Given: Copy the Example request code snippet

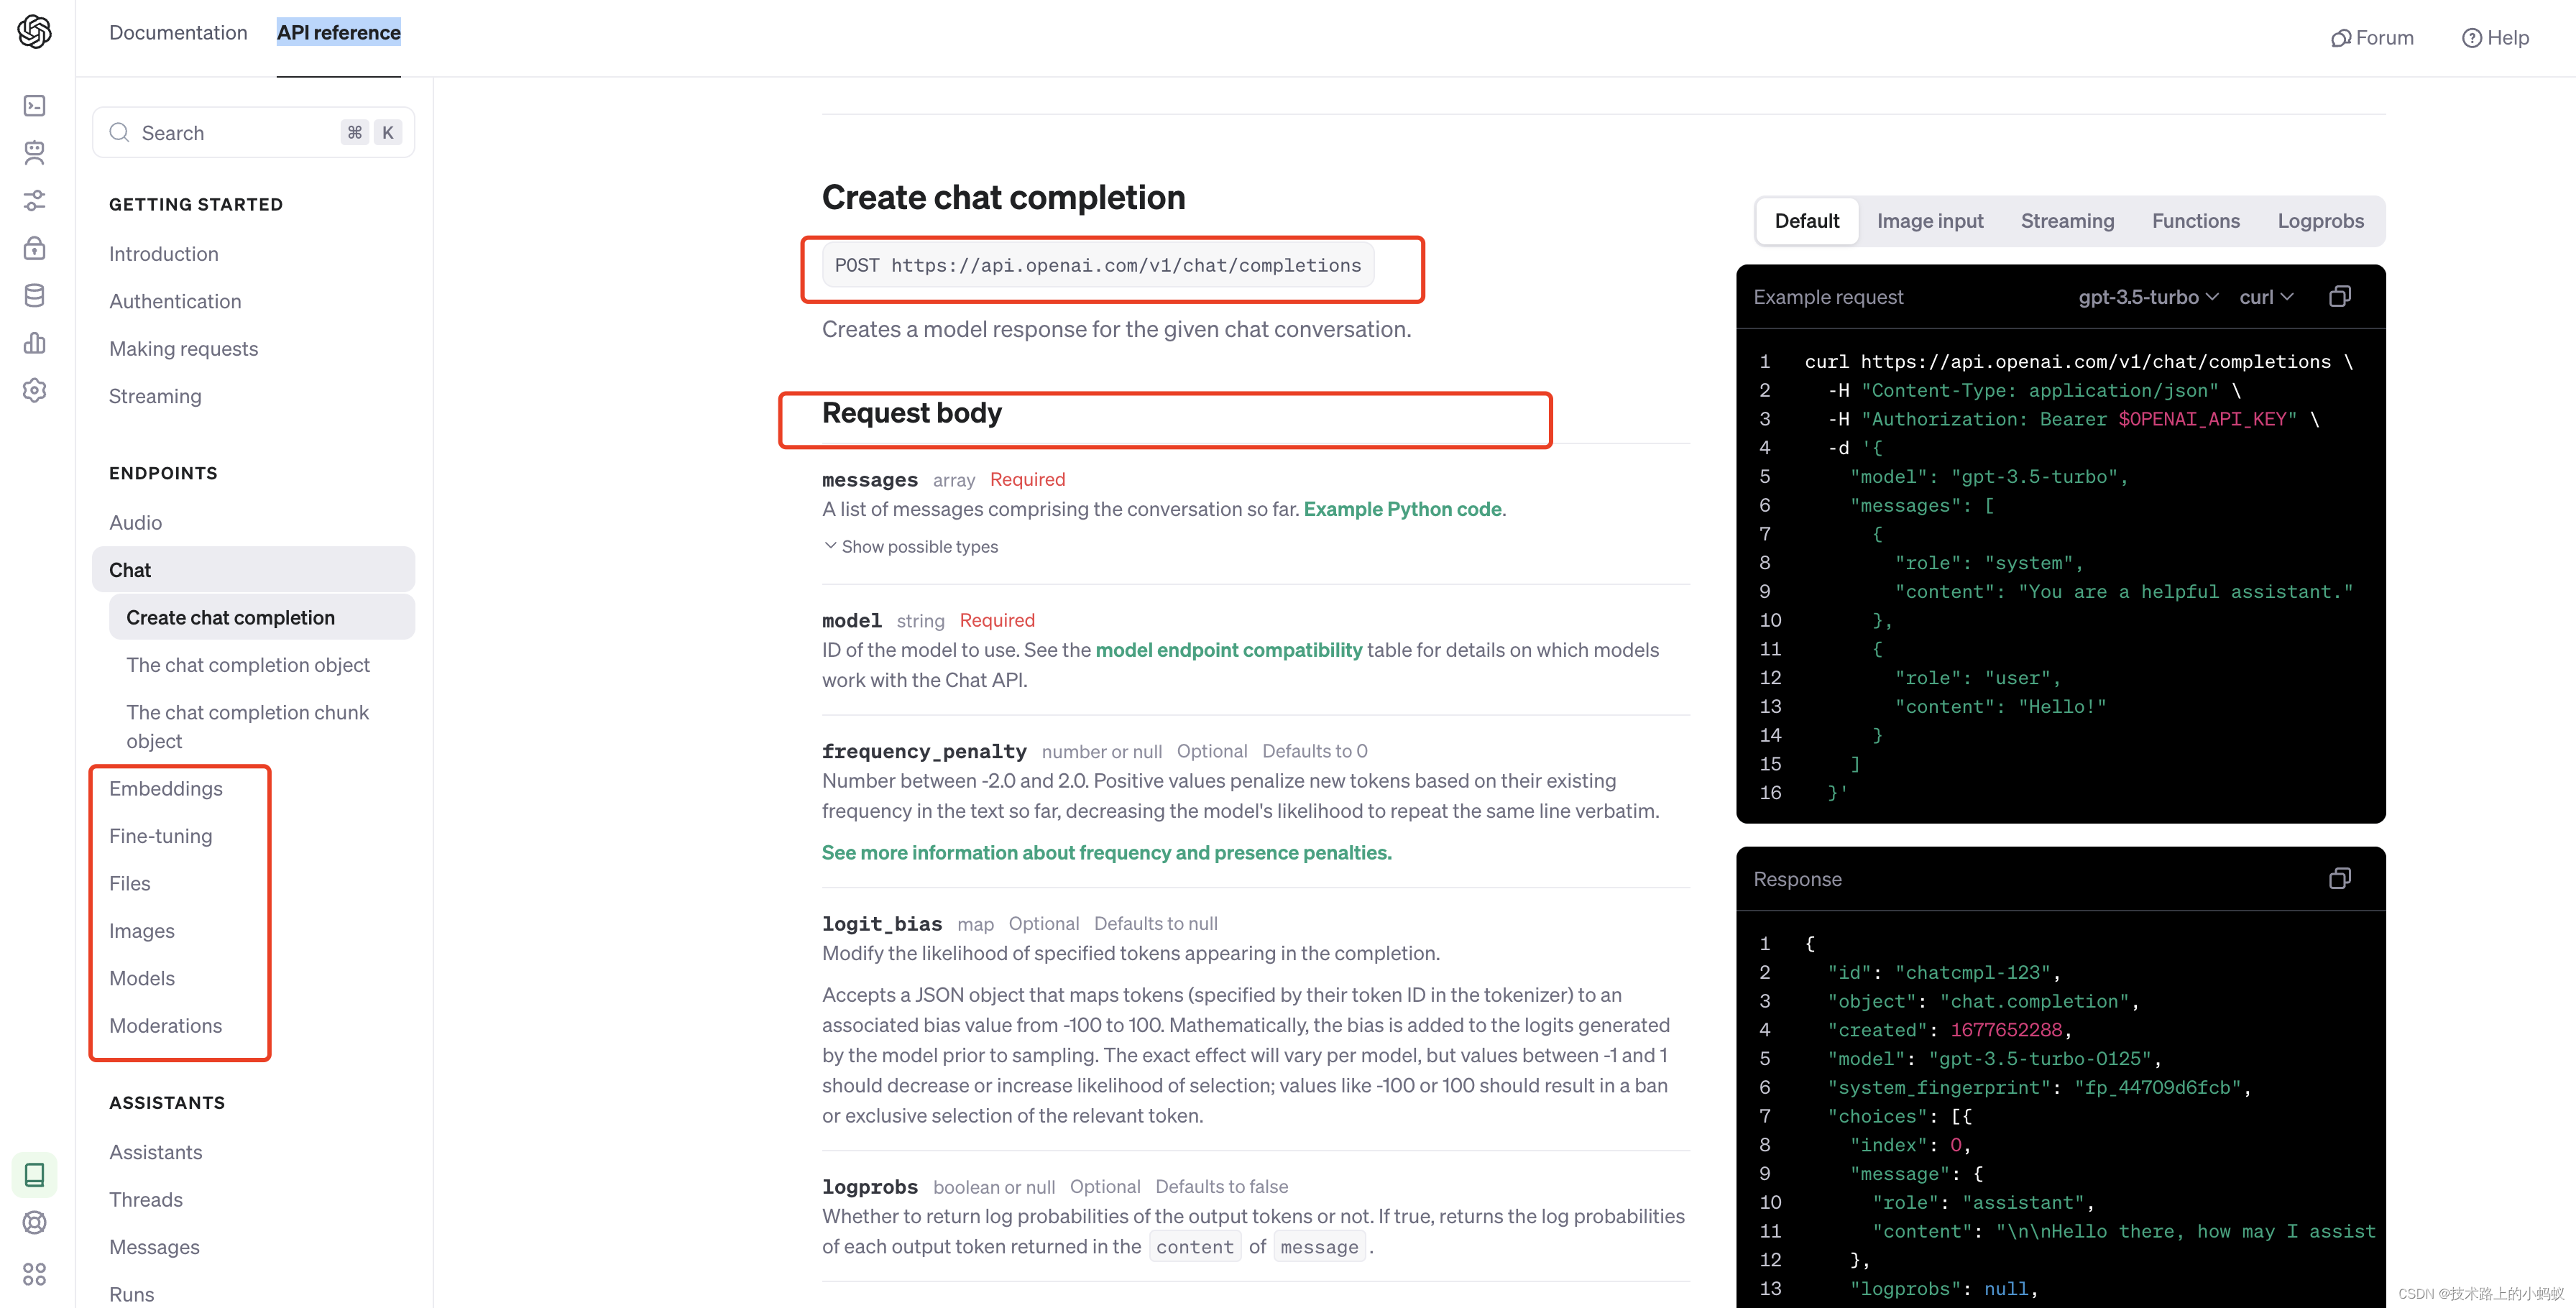Looking at the screenshot, I should 2340,296.
